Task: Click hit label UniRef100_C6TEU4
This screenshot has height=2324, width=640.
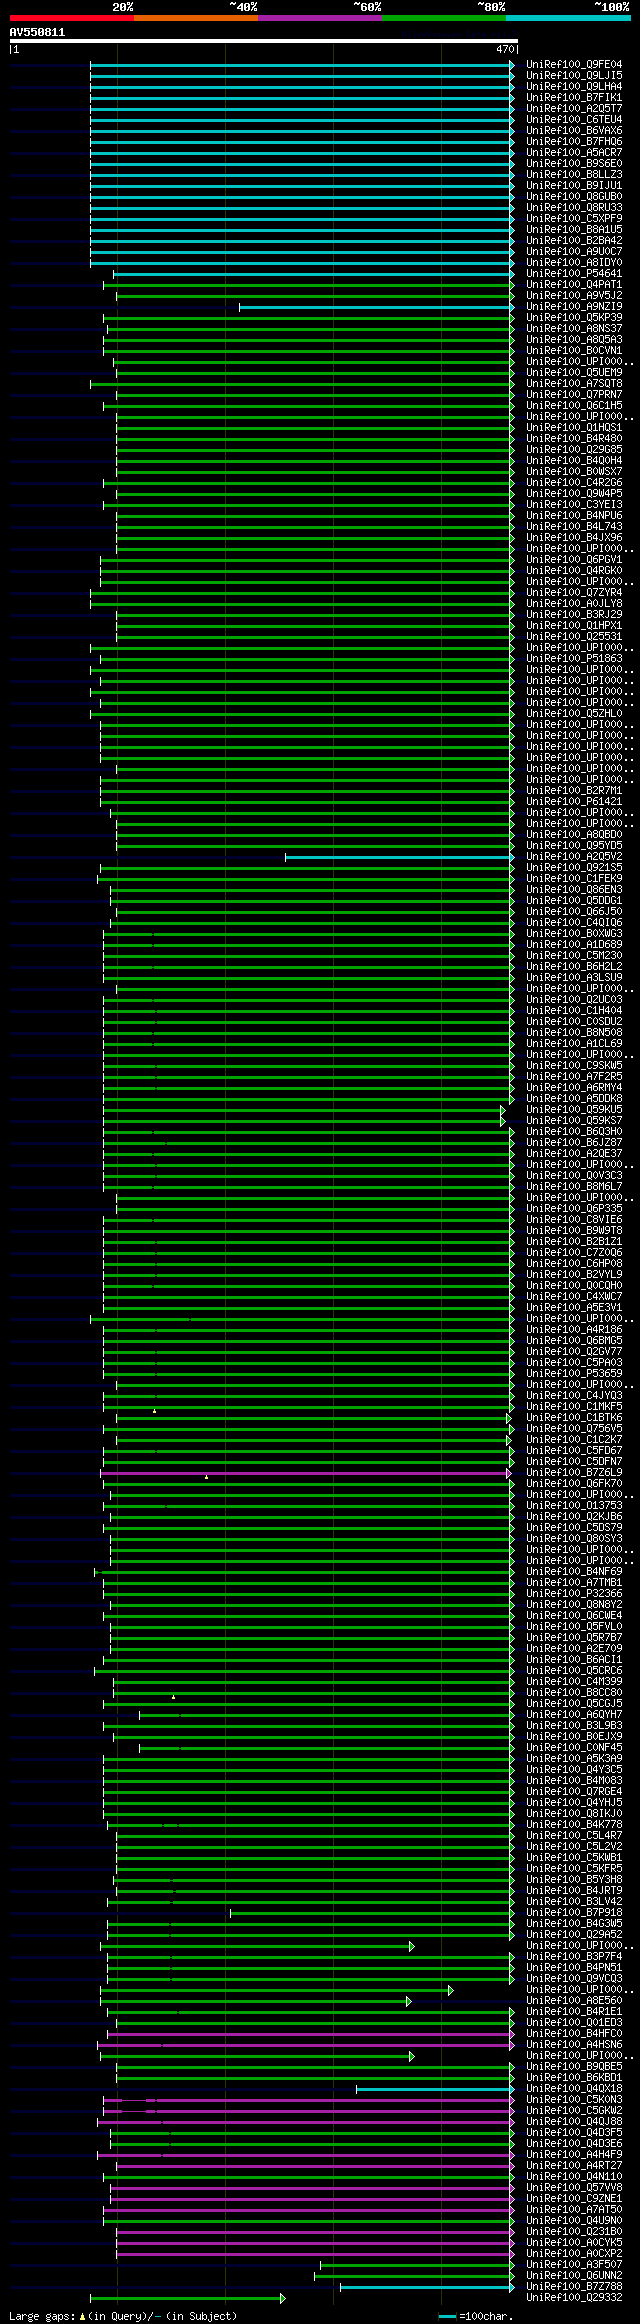Action: [x=574, y=120]
